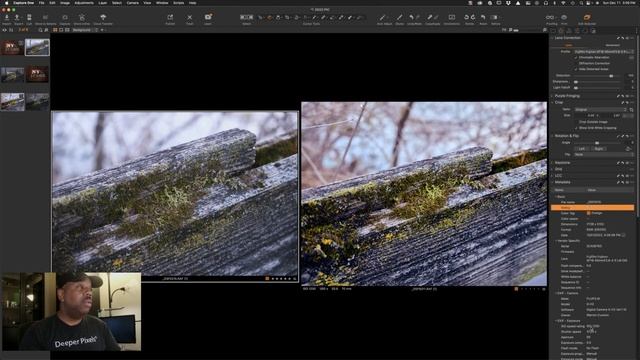
Task: Click the Edit Selected variants icon
Action: point(587,17)
